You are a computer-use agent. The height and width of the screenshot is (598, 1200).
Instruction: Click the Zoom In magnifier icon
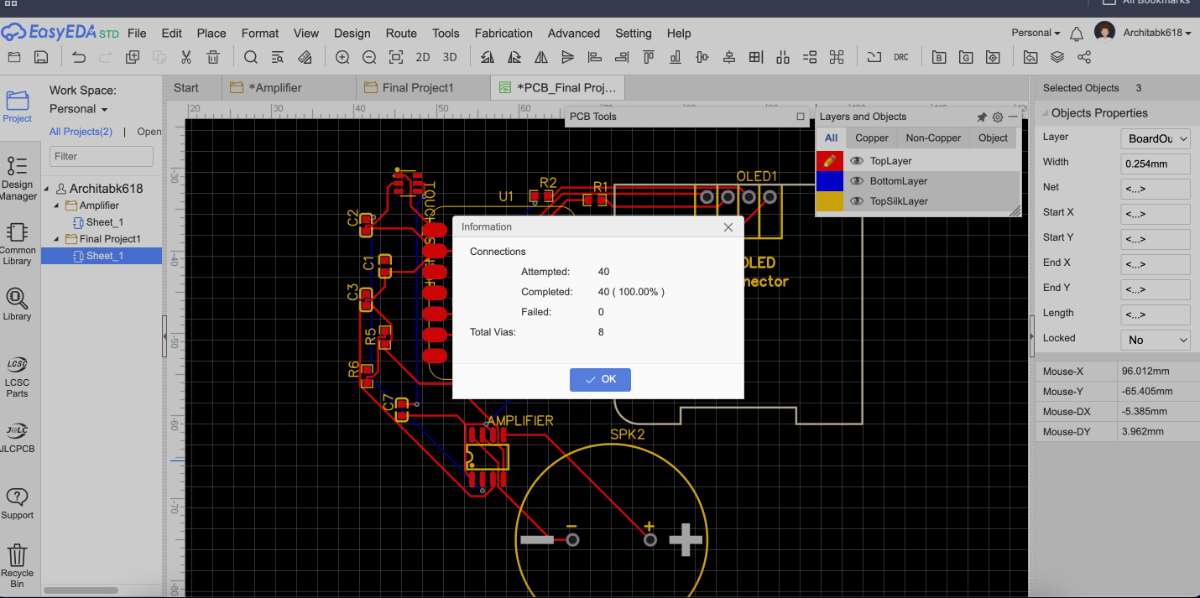[343, 57]
